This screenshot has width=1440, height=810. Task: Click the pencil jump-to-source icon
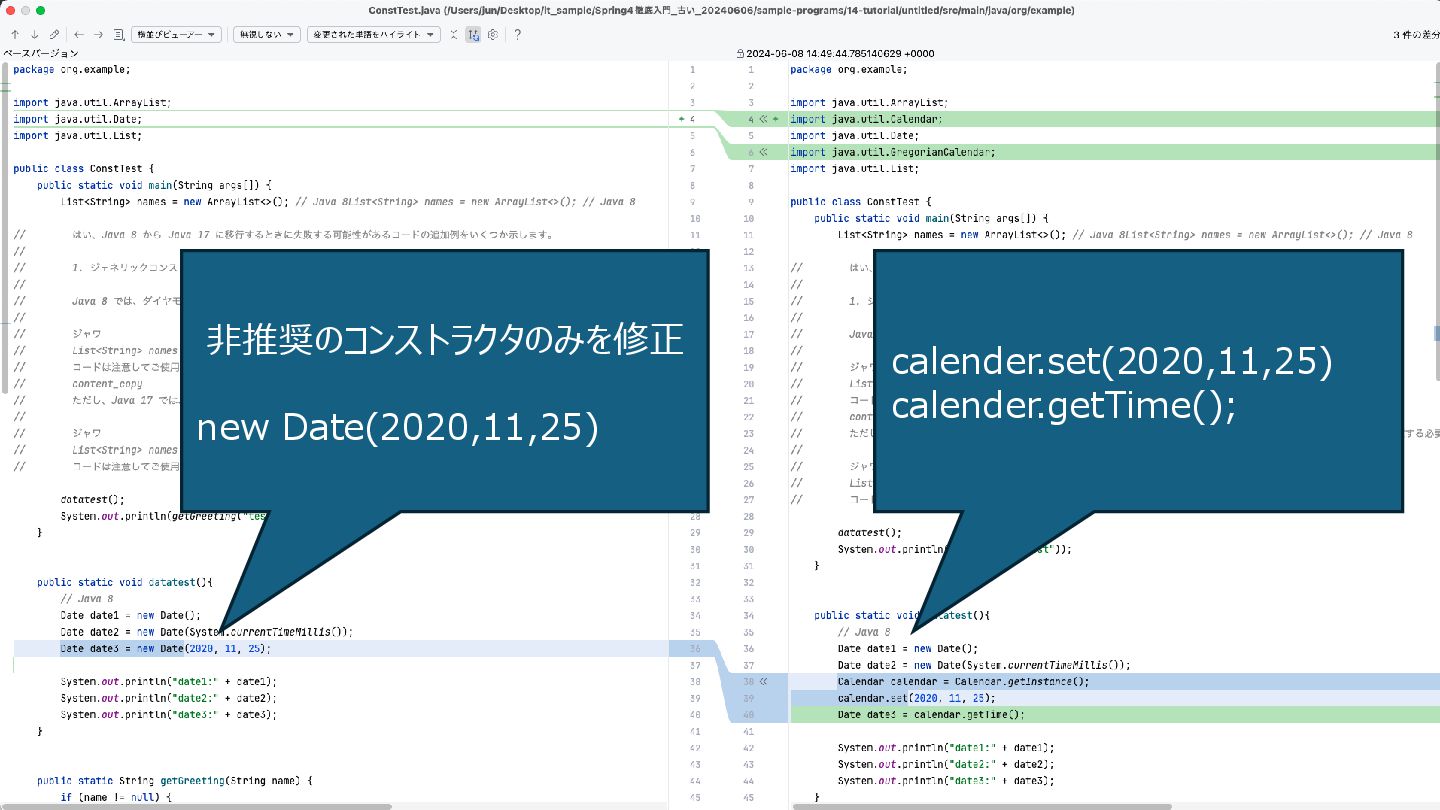click(x=54, y=34)
